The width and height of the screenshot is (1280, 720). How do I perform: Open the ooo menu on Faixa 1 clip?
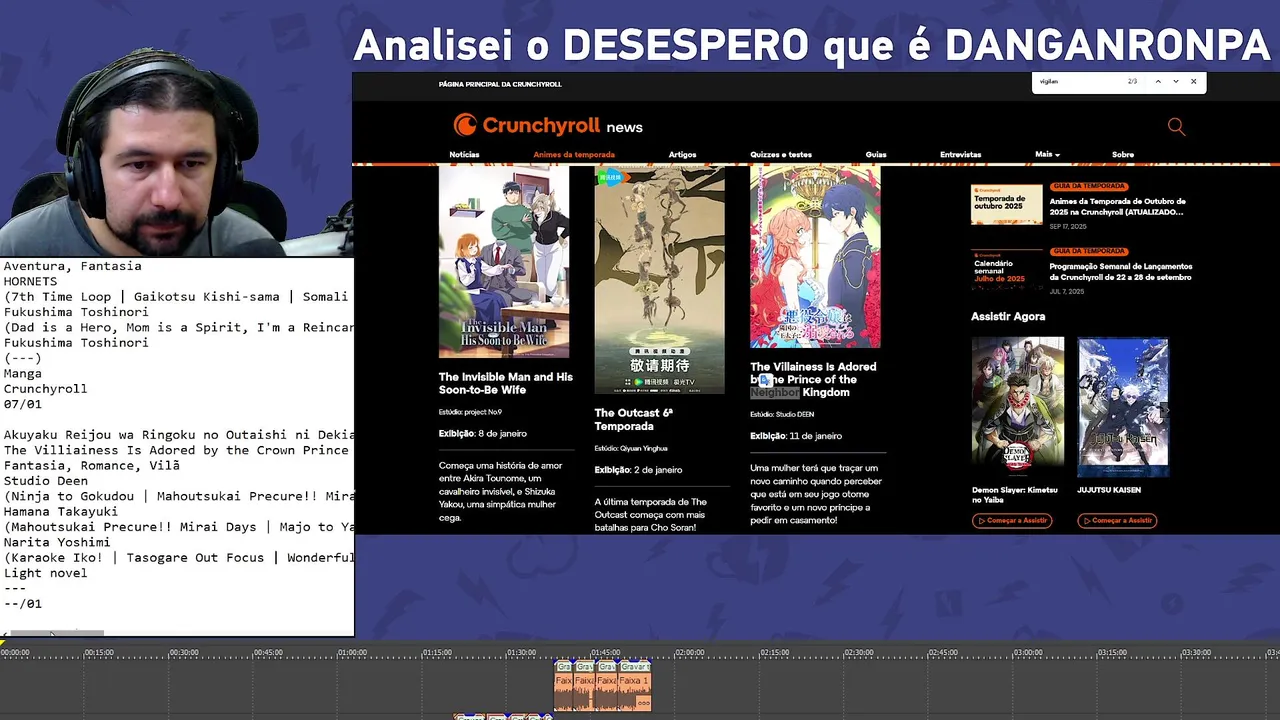(x=643, y=703)
